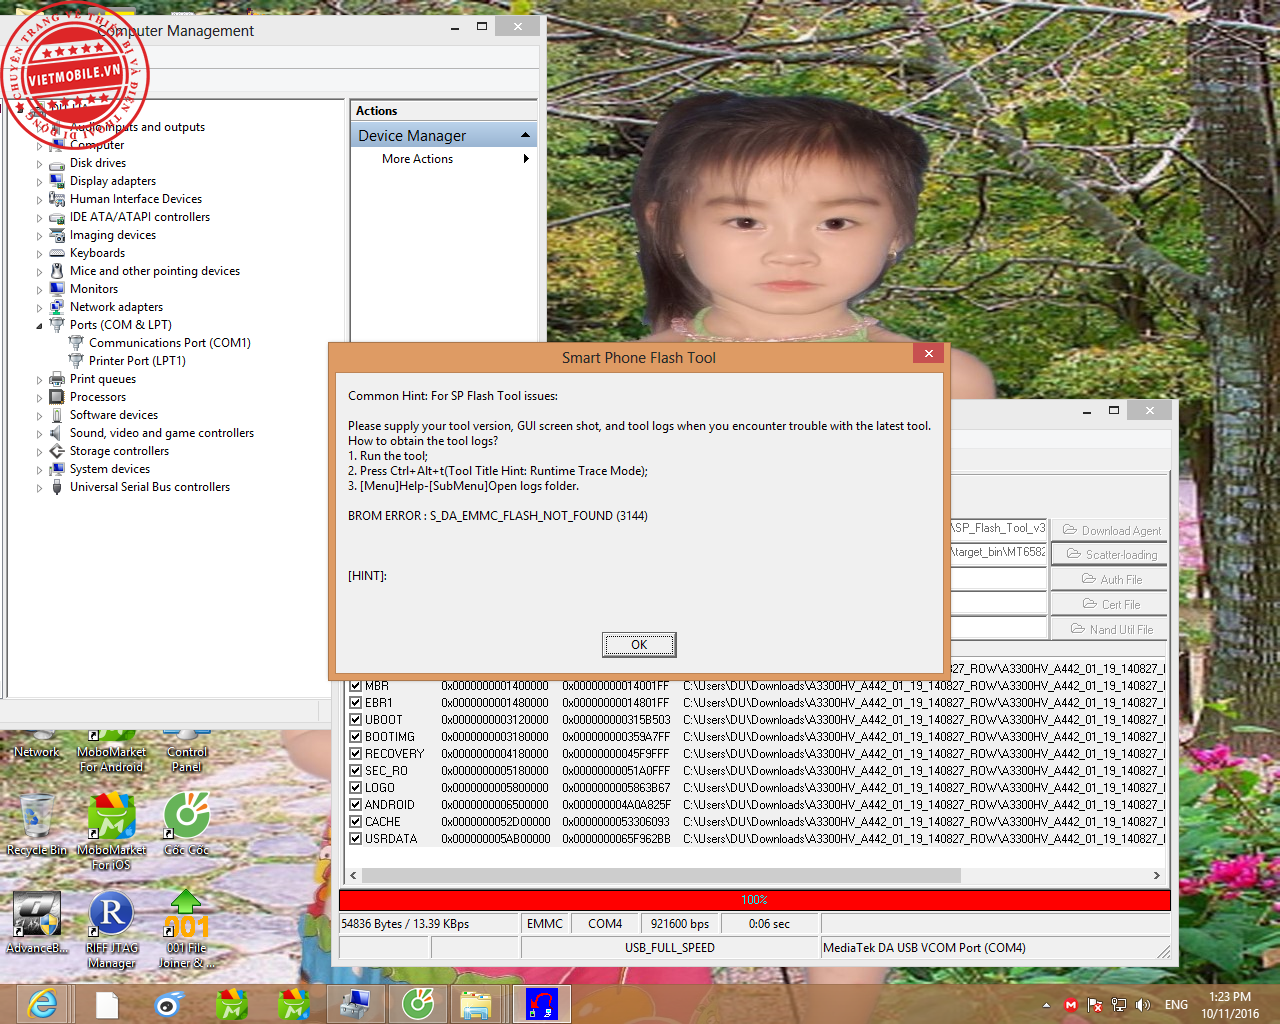The image size is (1280, 1024).
Task: Click the Network adapters icon
Action: (x=57, y=307)
